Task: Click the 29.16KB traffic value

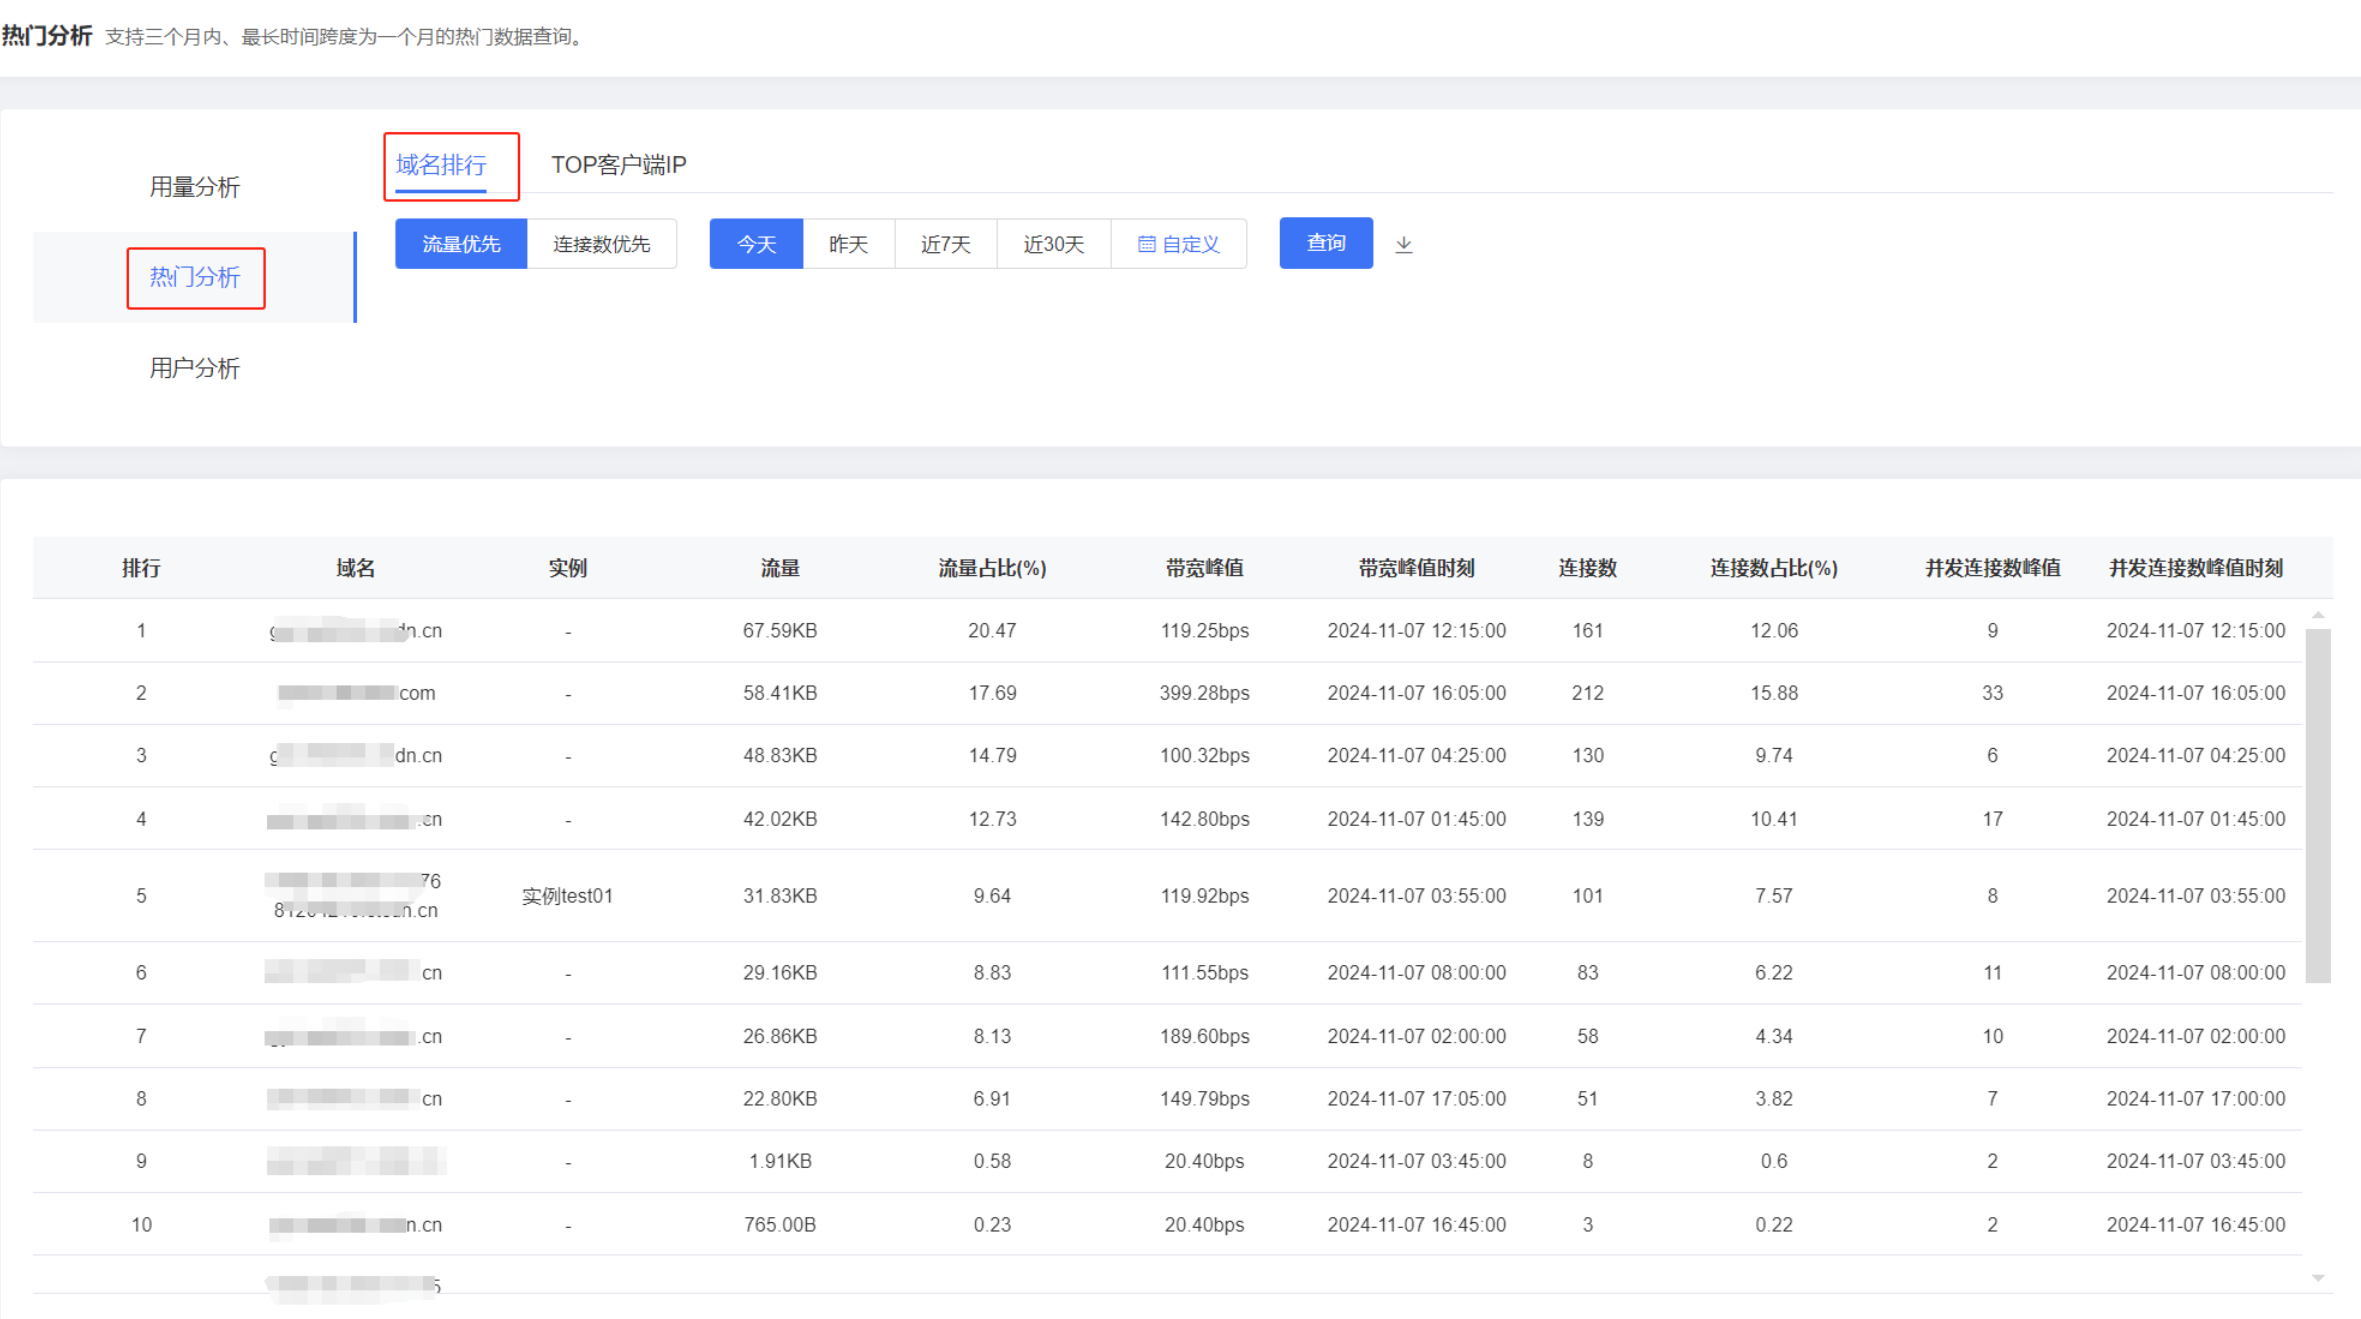Action: (x=780, y=973)
